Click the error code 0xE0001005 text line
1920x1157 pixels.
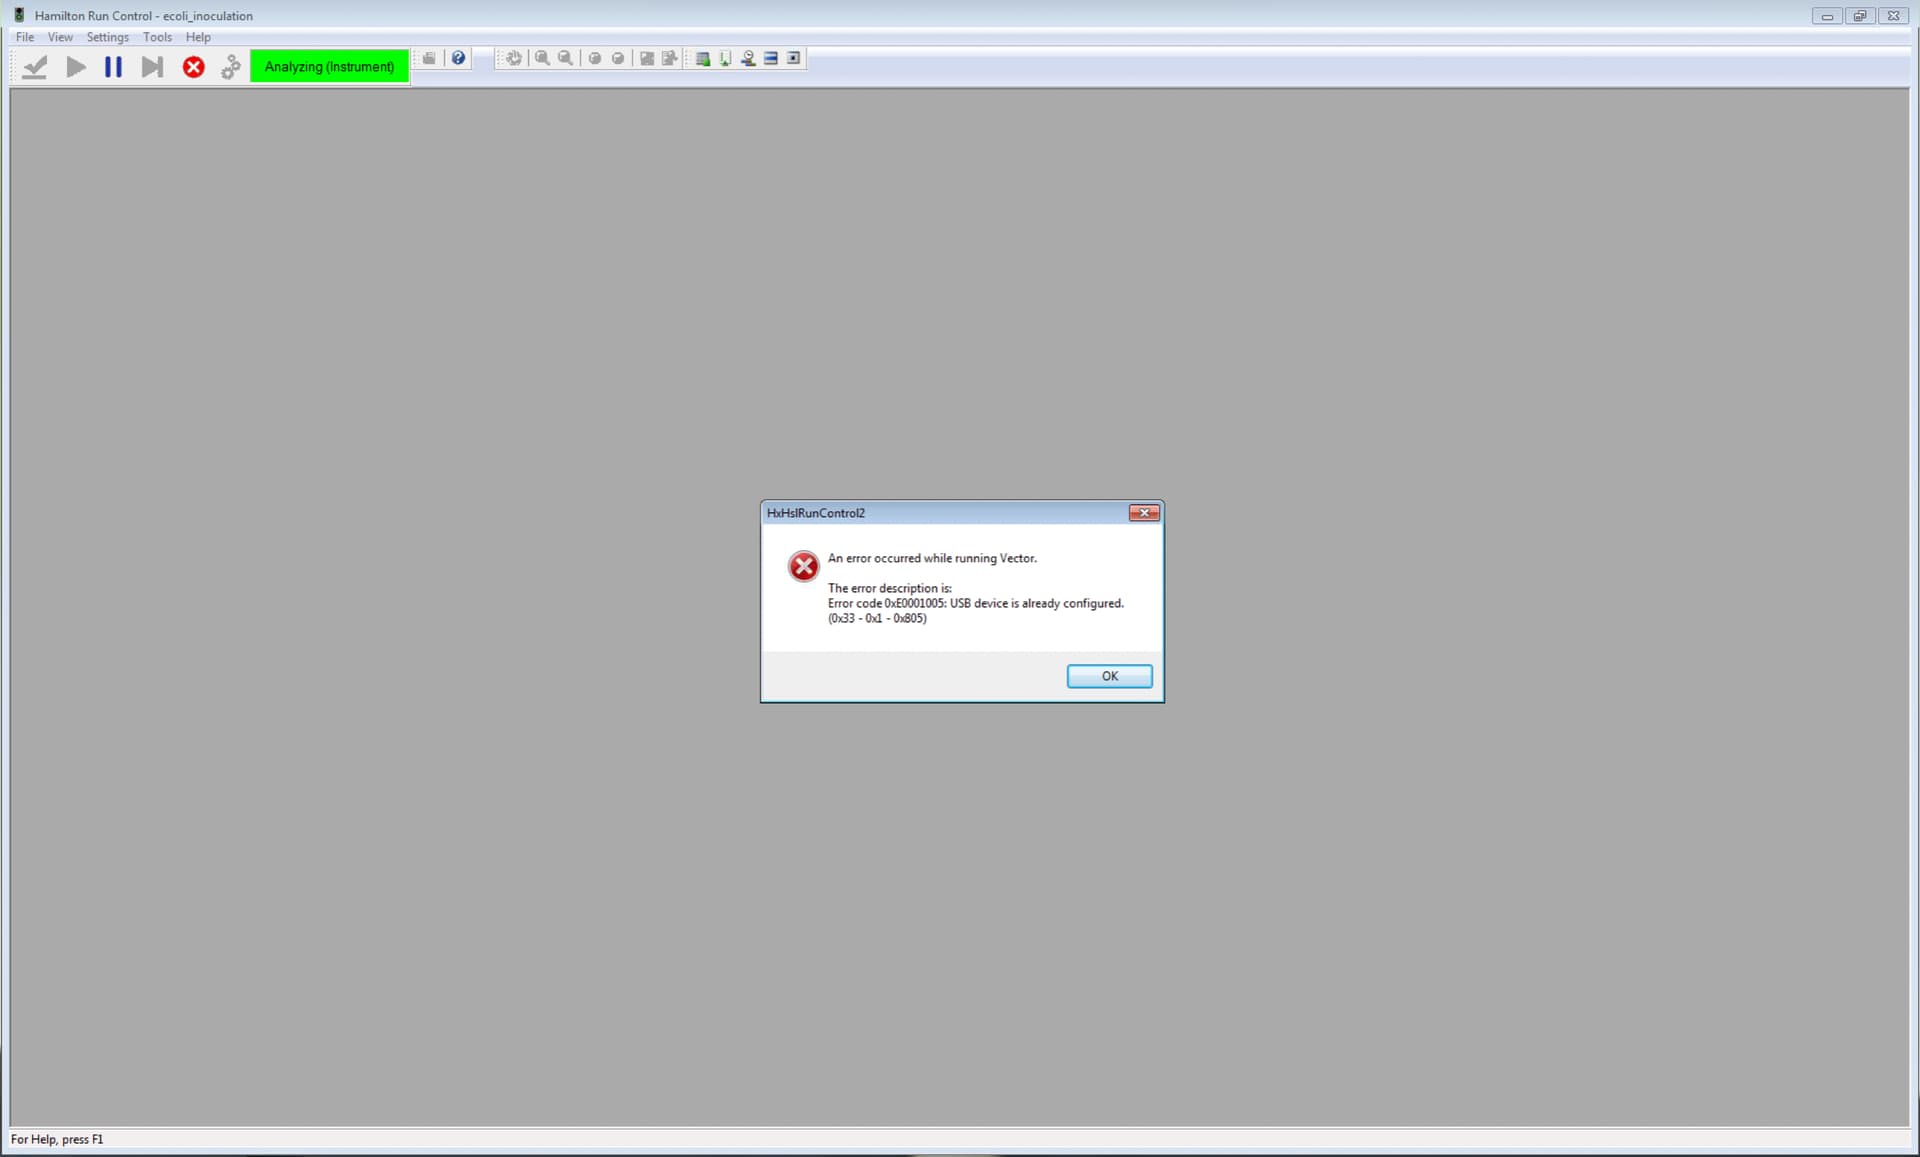click(x=975, y=603)
